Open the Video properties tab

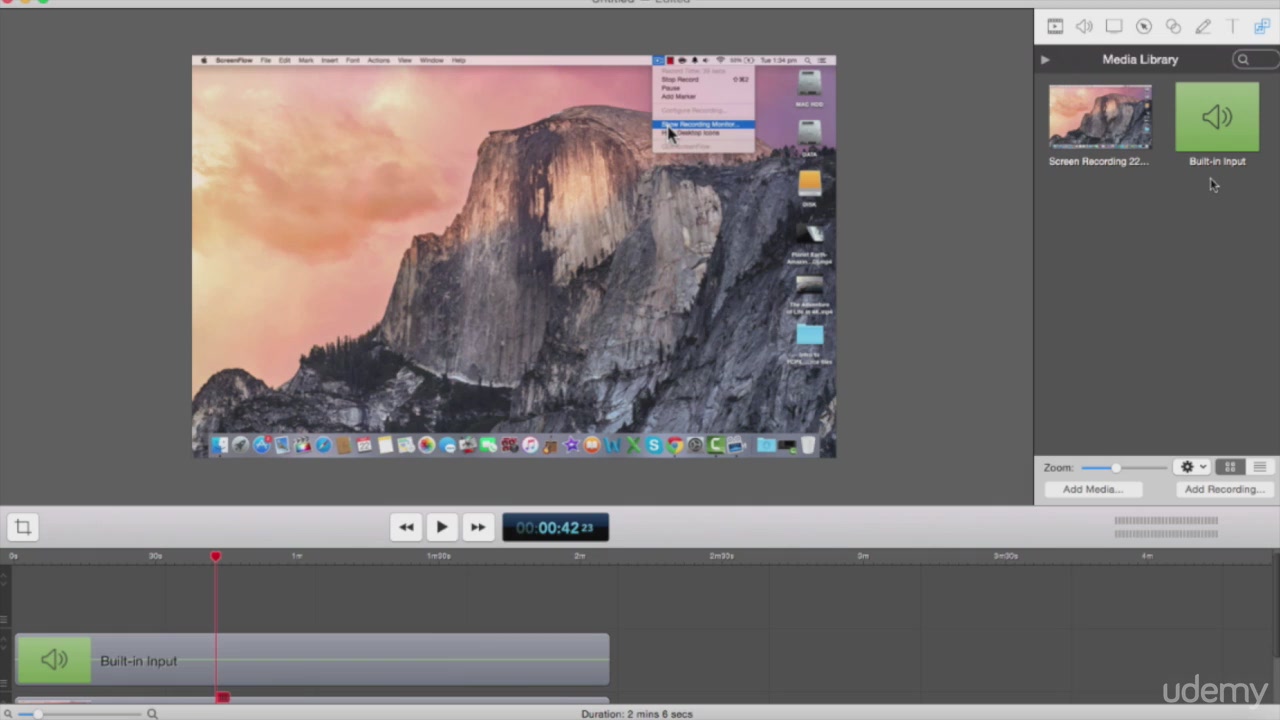pyautogui.click(x=1055, y=27)
